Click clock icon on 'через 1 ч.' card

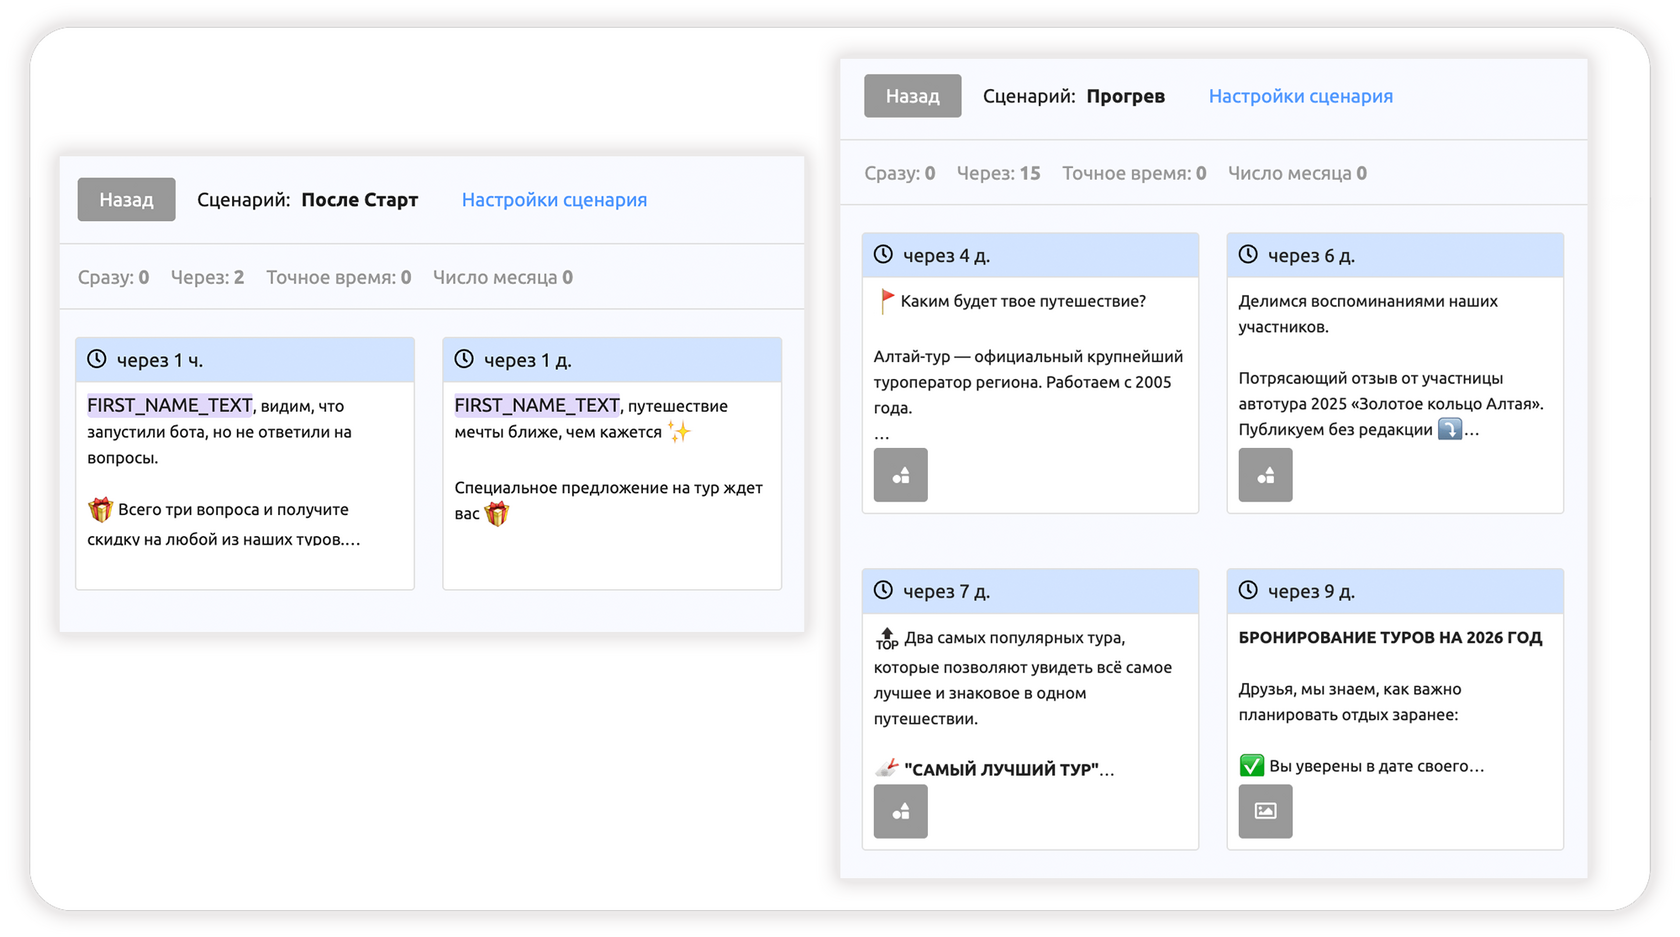[x=96, y=358]
